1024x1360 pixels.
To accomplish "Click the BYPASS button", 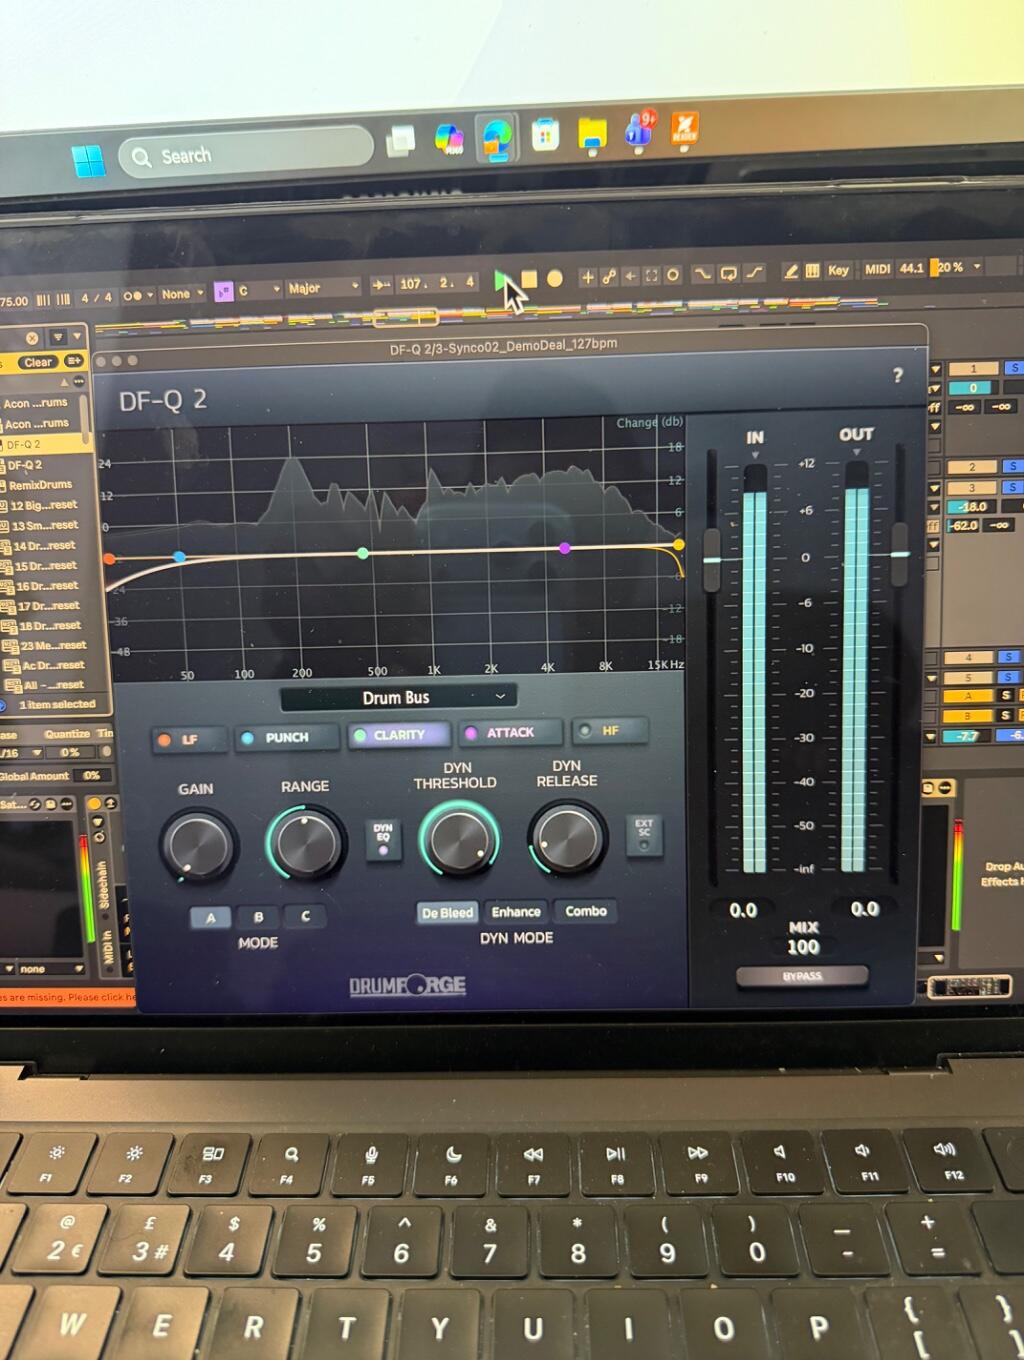I will click(802, 976).
